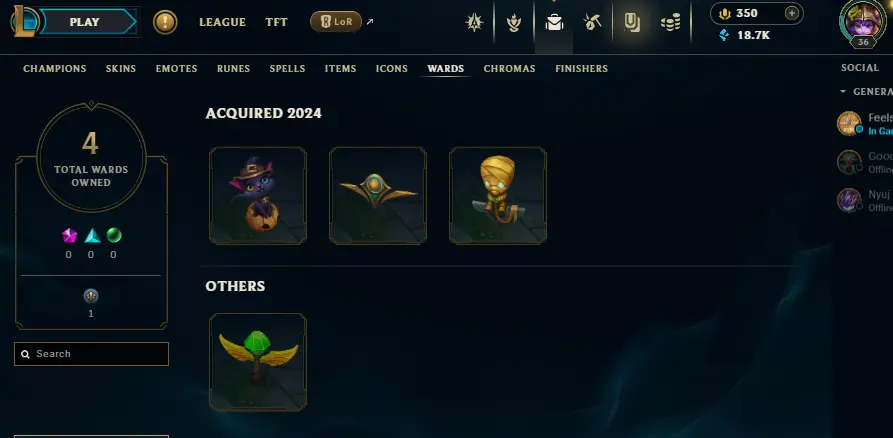Open the summoner profile avatar
The height and width of the screenshot is (438, 893).
pos(863,23)
